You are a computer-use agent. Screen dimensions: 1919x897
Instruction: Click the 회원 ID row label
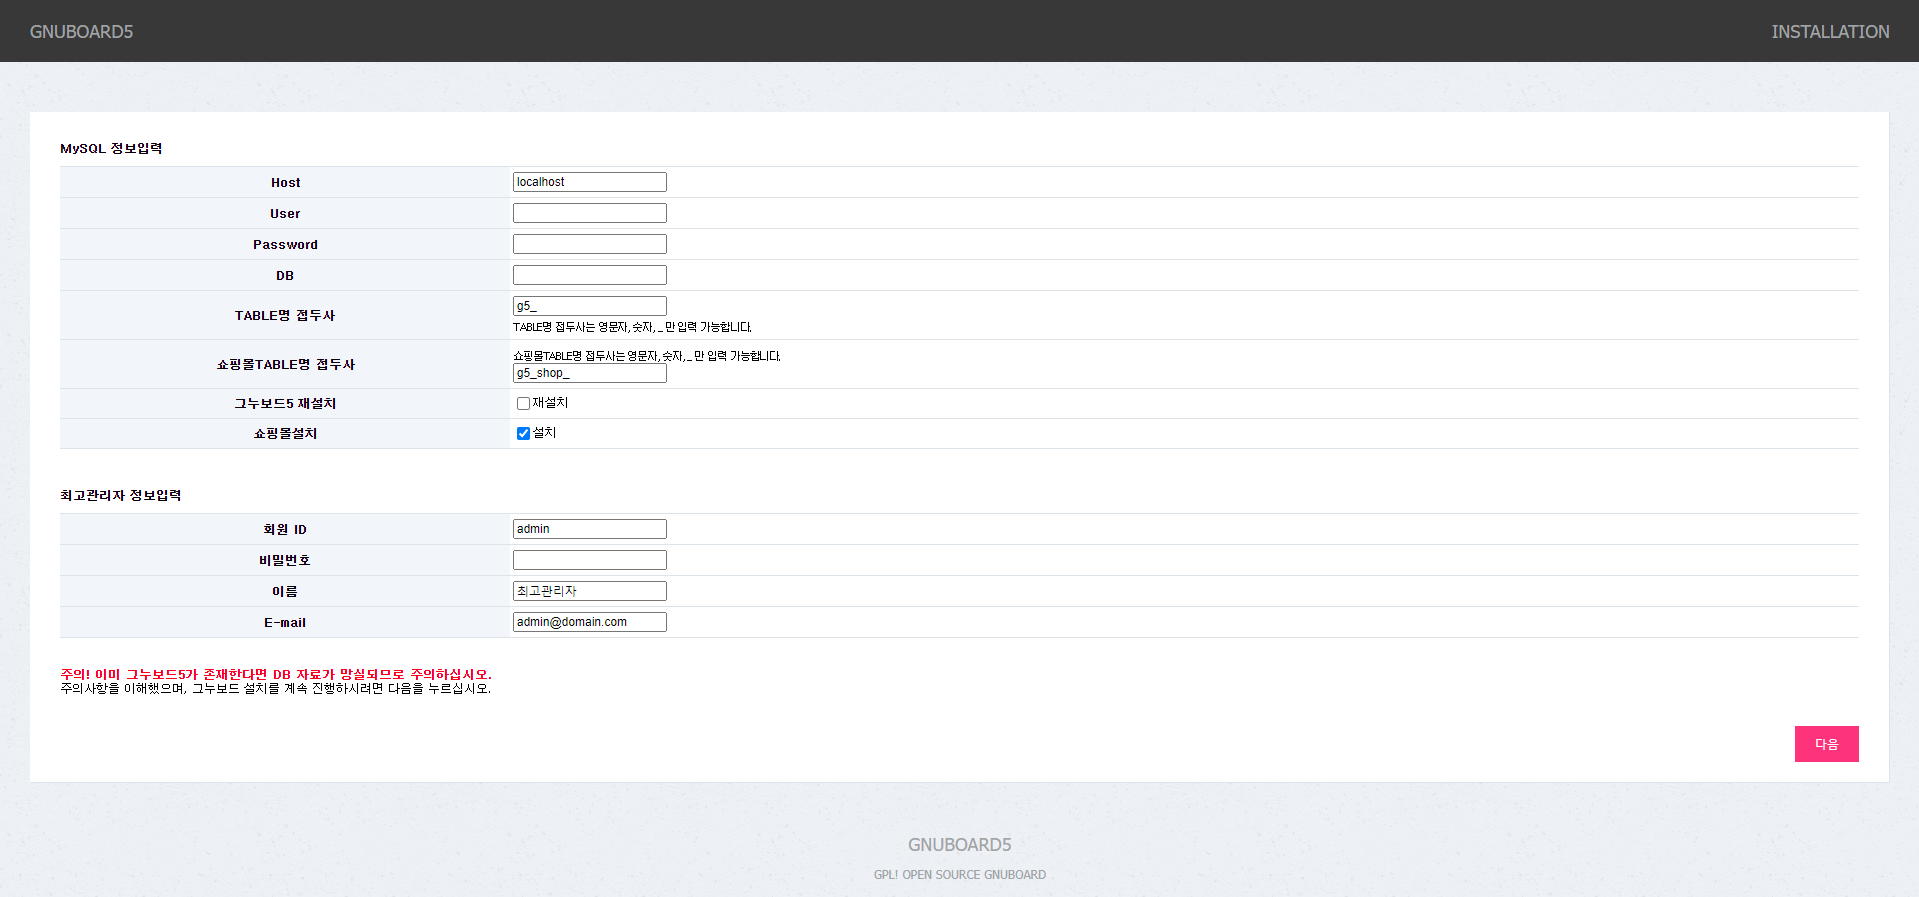[285, 530]
